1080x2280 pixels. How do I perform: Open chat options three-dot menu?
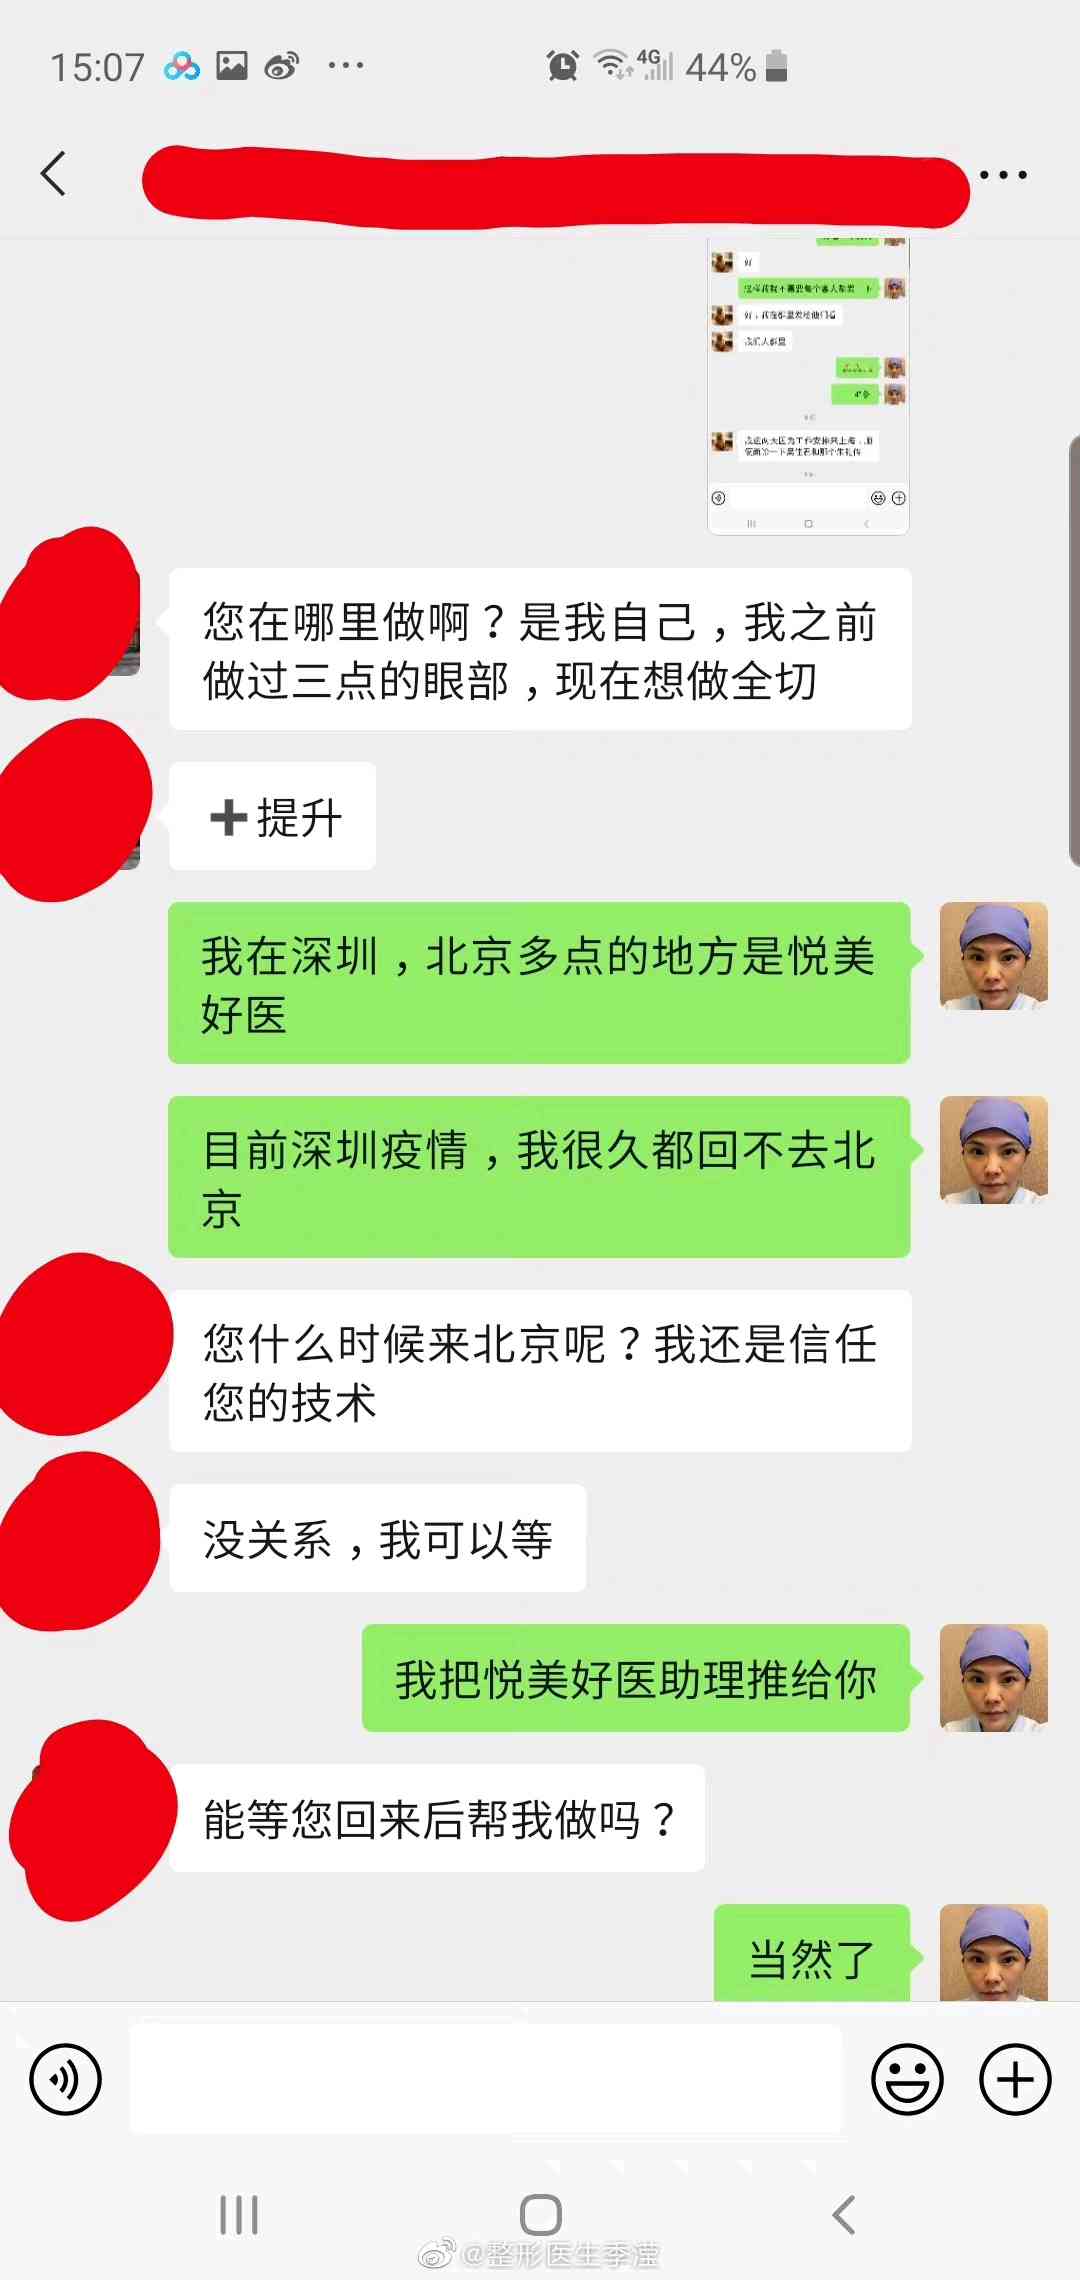tap(1003, 175)
